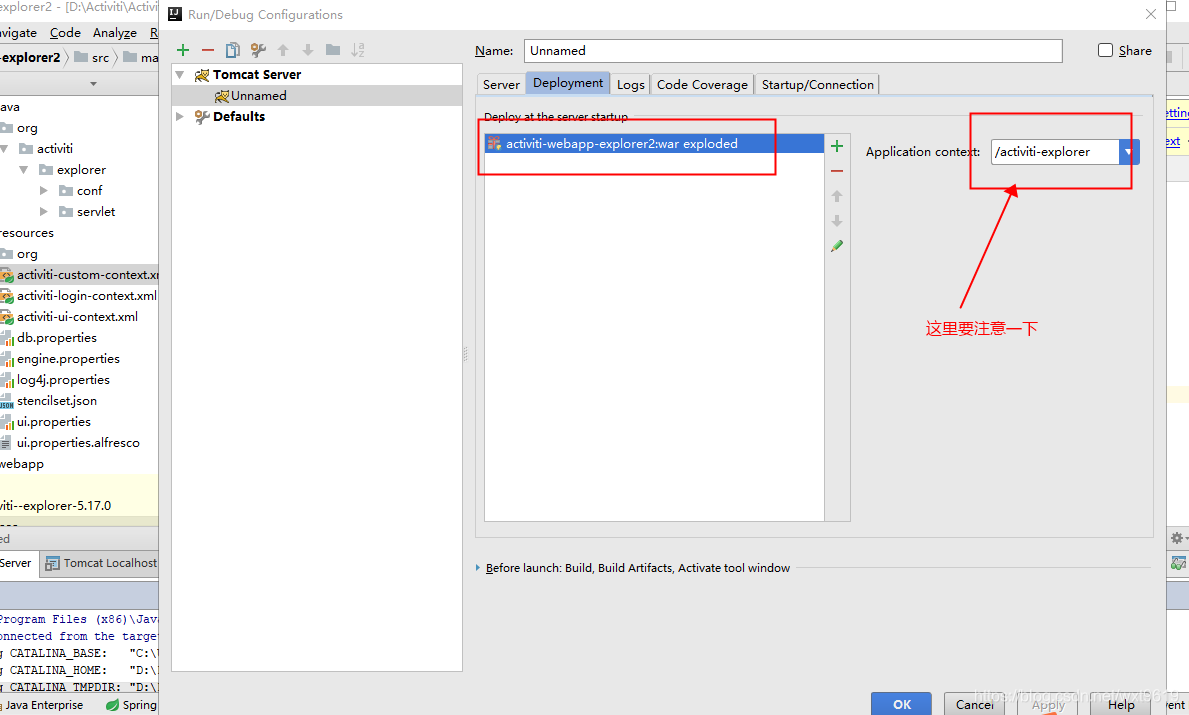Remove deployment artifact with red minus
Image resolution: width=1189 pixels, height=715 pixels.
click(x=837, y=171)
